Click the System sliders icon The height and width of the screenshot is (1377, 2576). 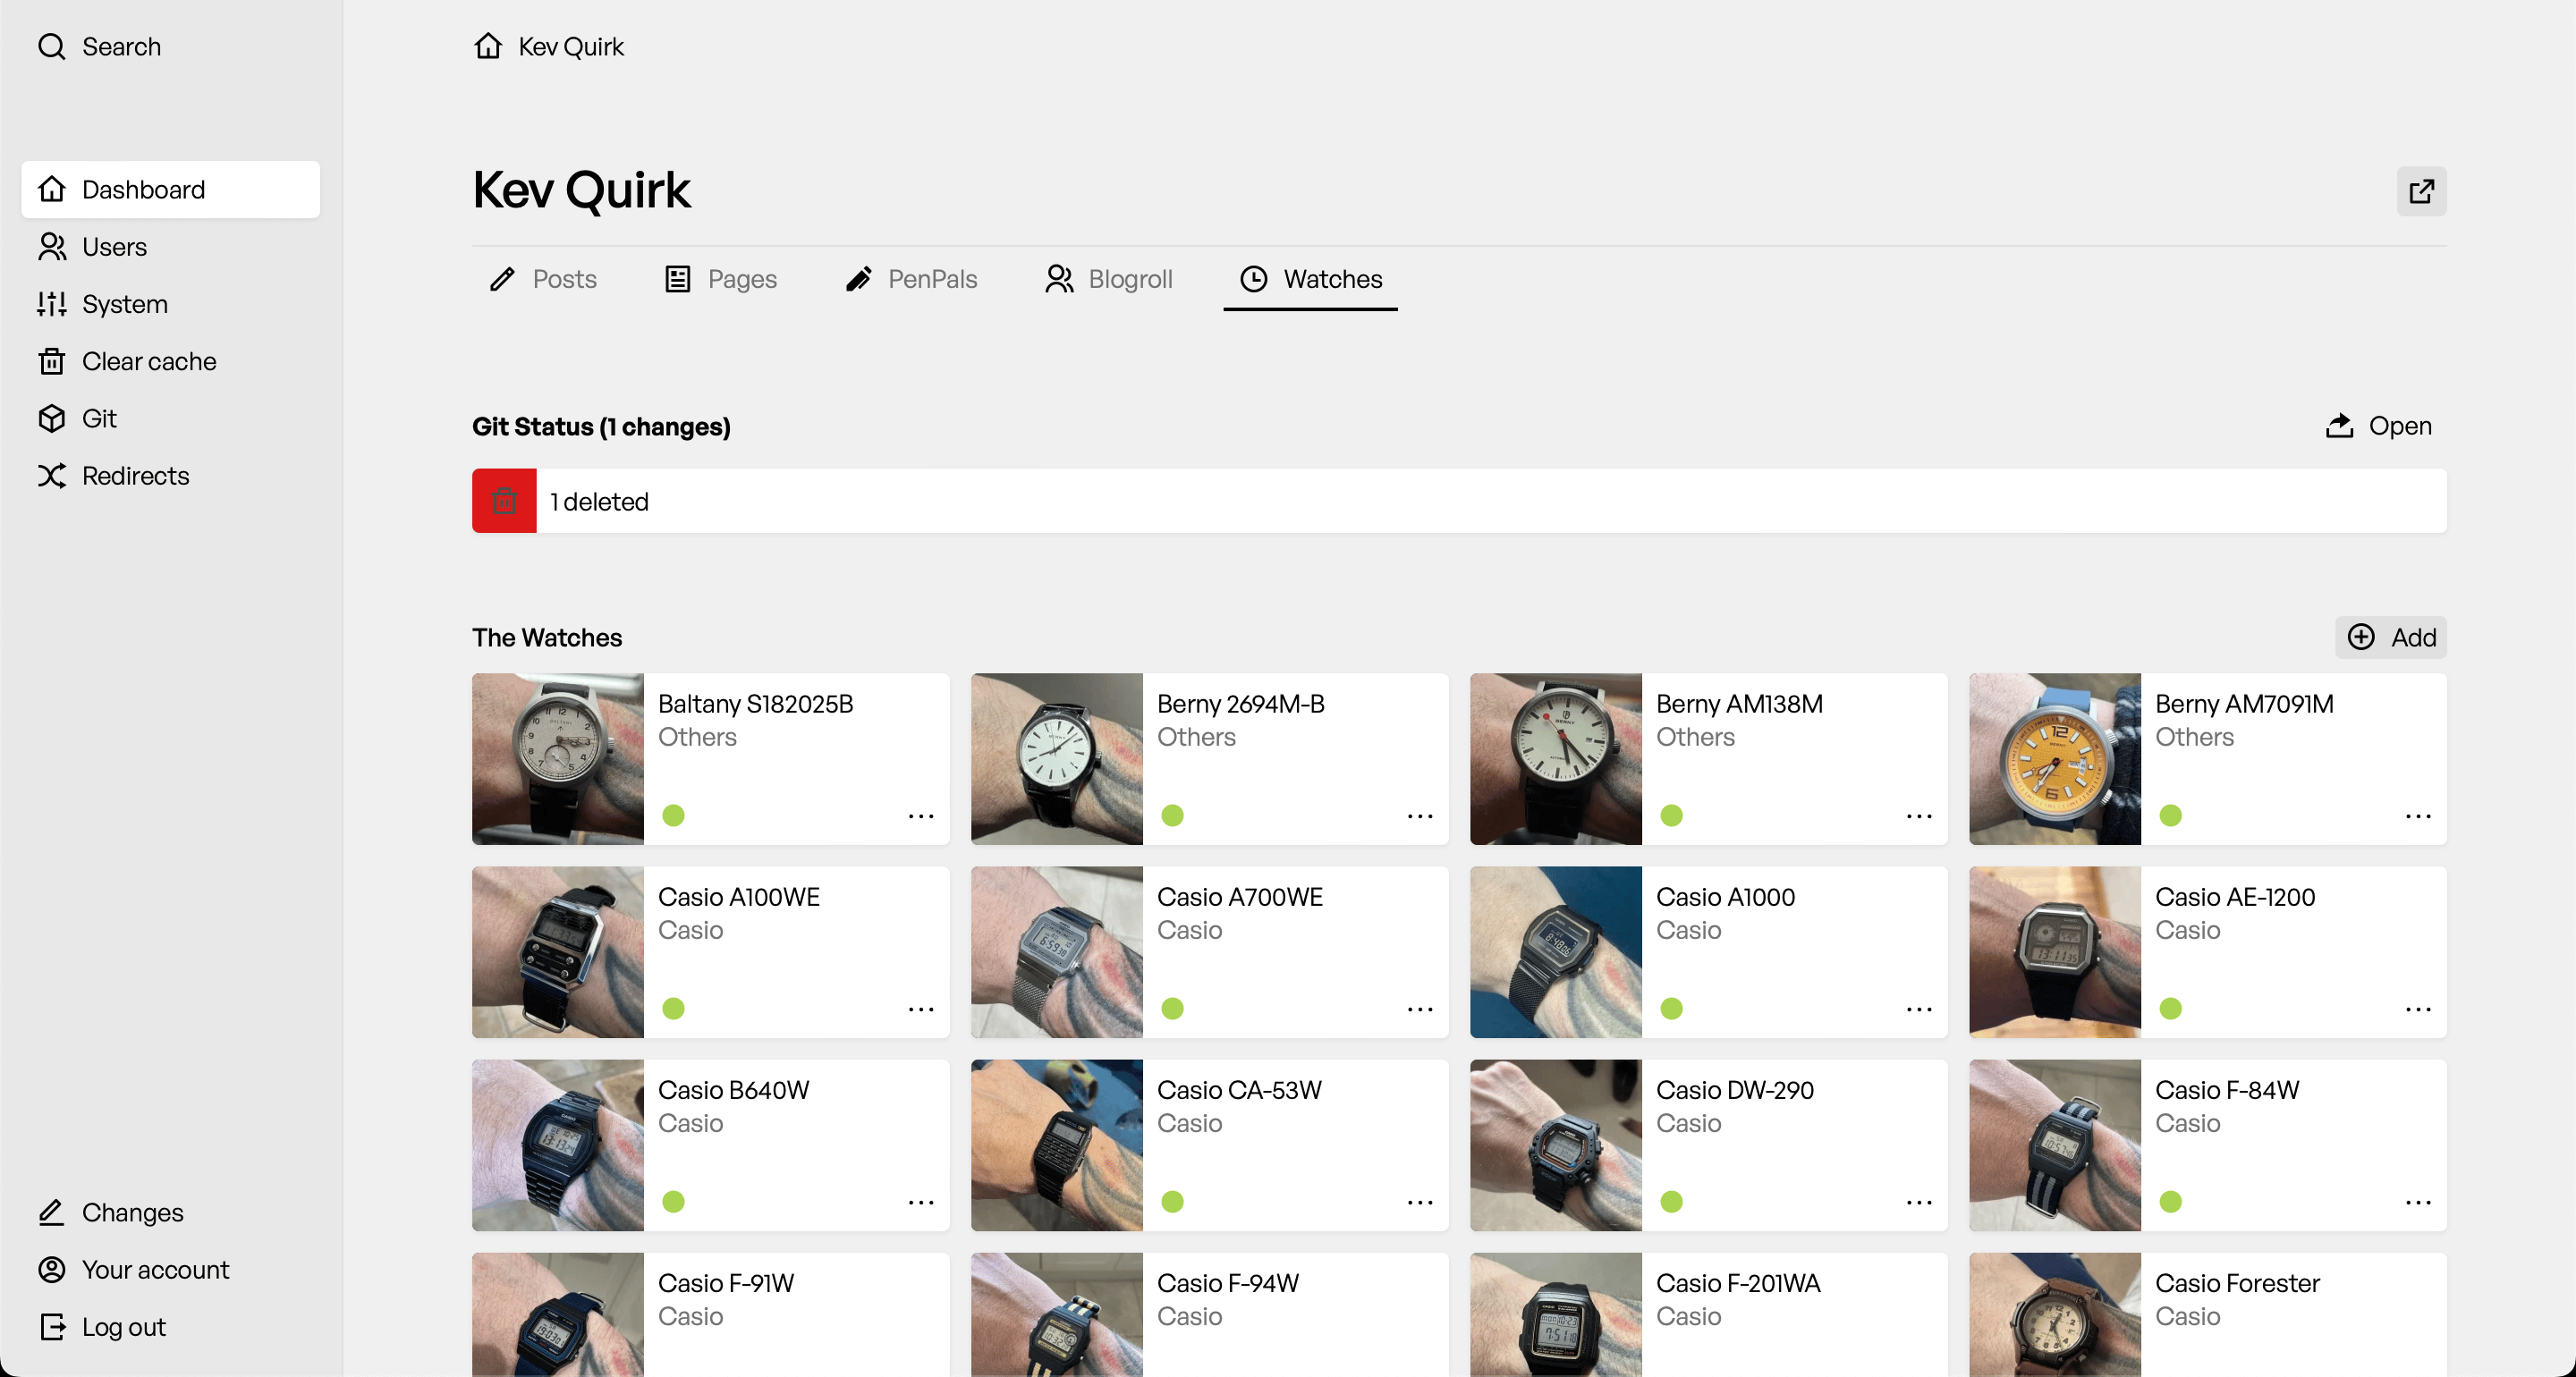[52, 304]
